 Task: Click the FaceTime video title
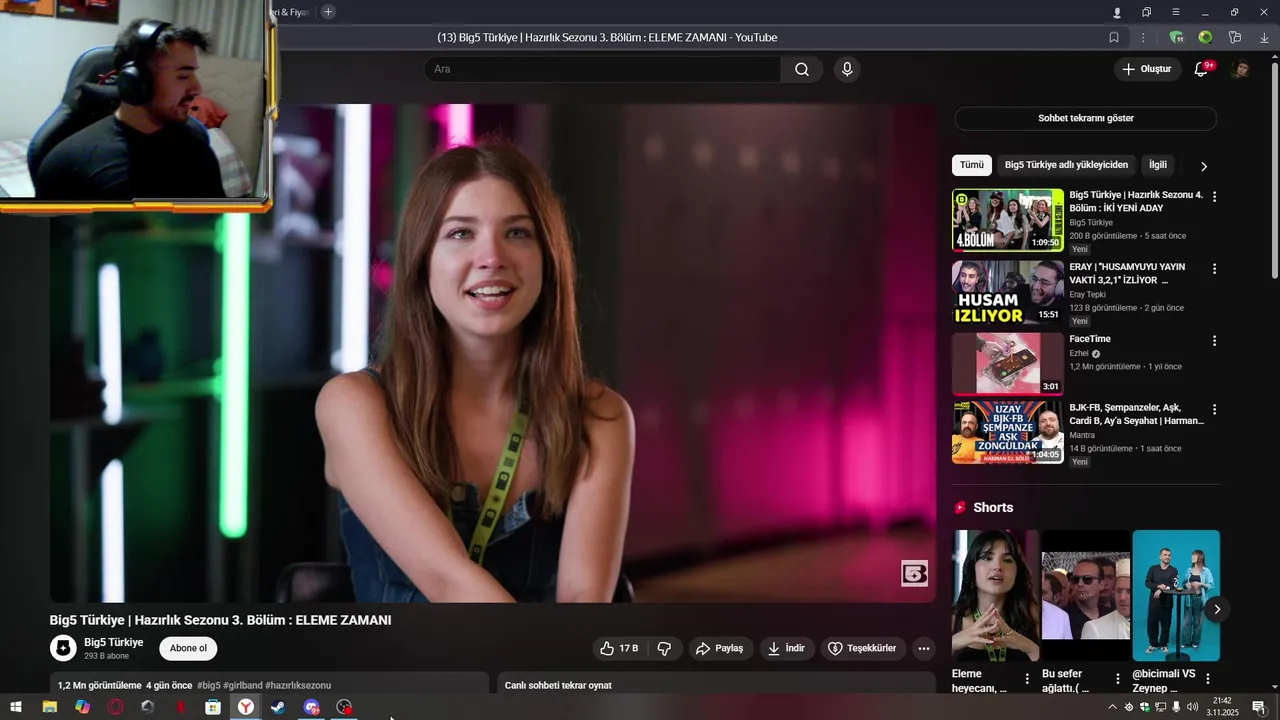tap(1090, 339)
